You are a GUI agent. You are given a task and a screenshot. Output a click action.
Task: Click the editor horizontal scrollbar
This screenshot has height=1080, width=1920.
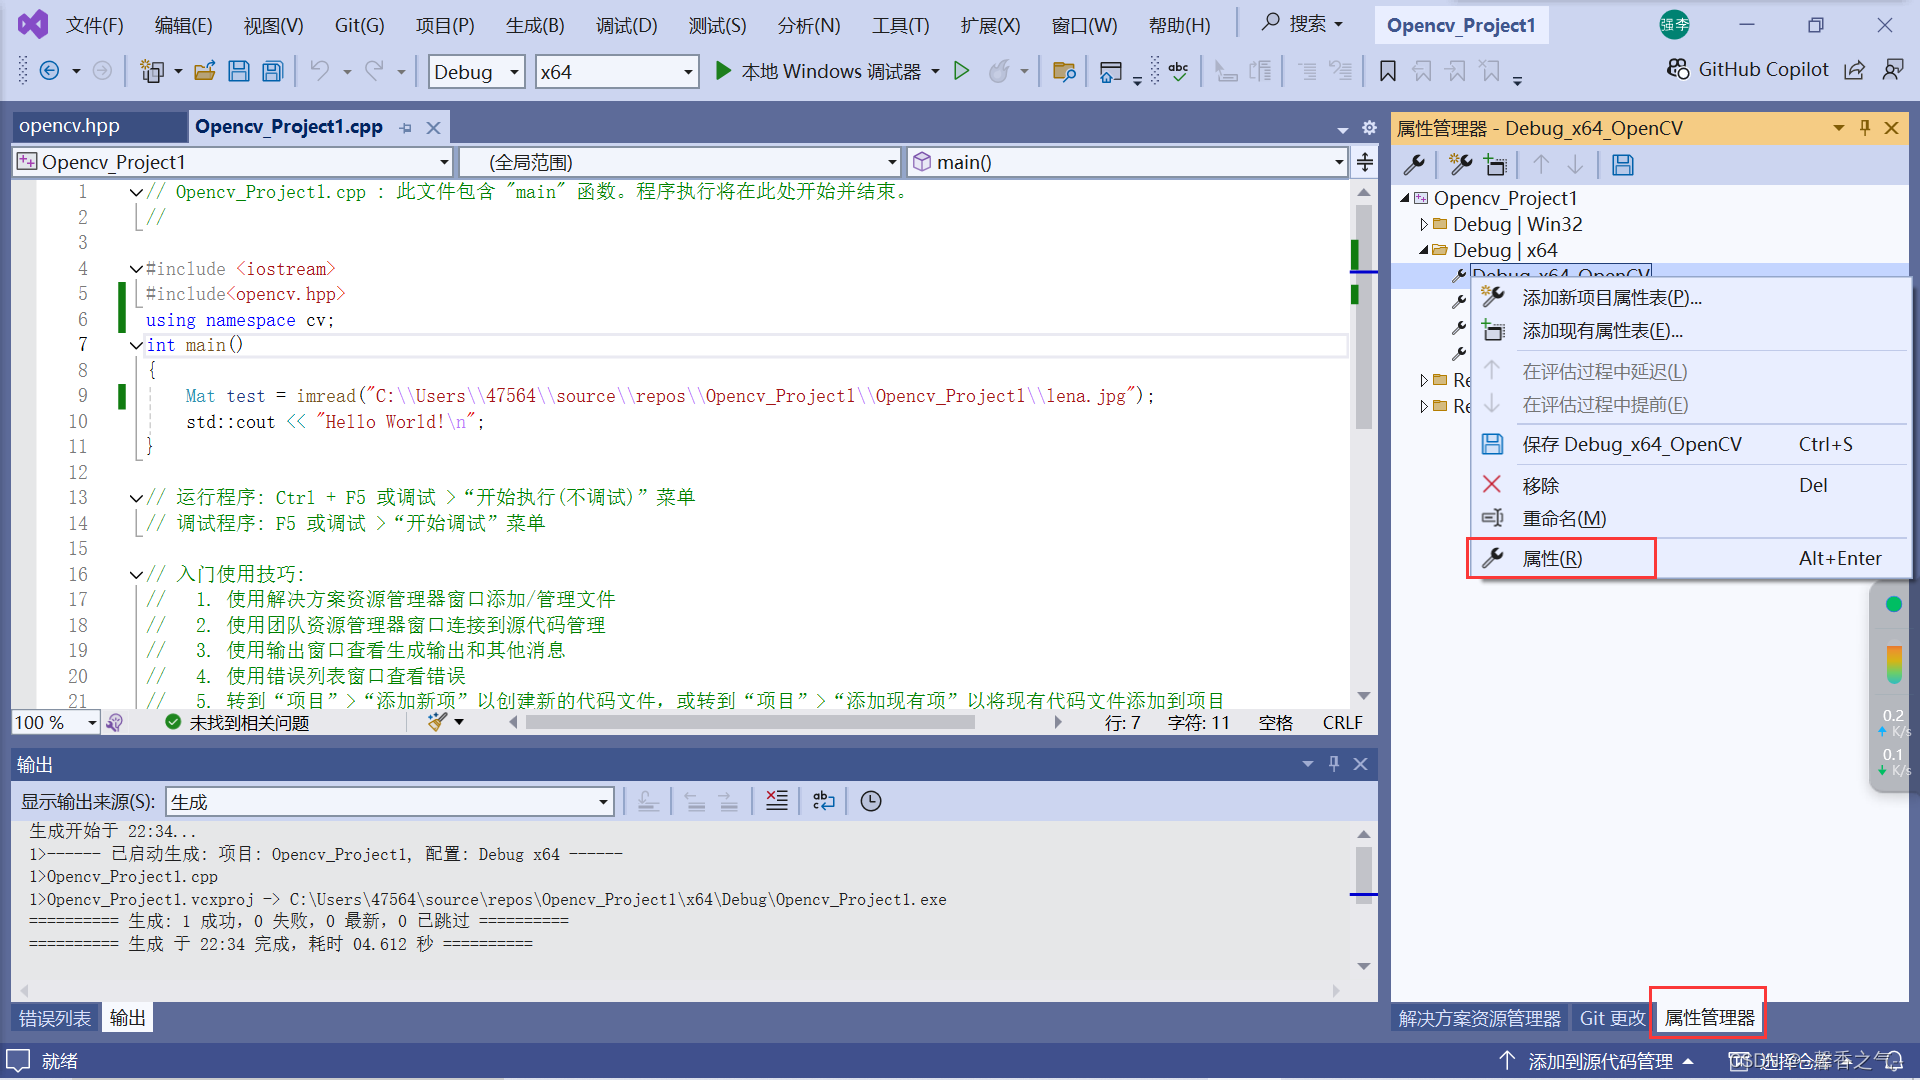click(x=750, y=722)
